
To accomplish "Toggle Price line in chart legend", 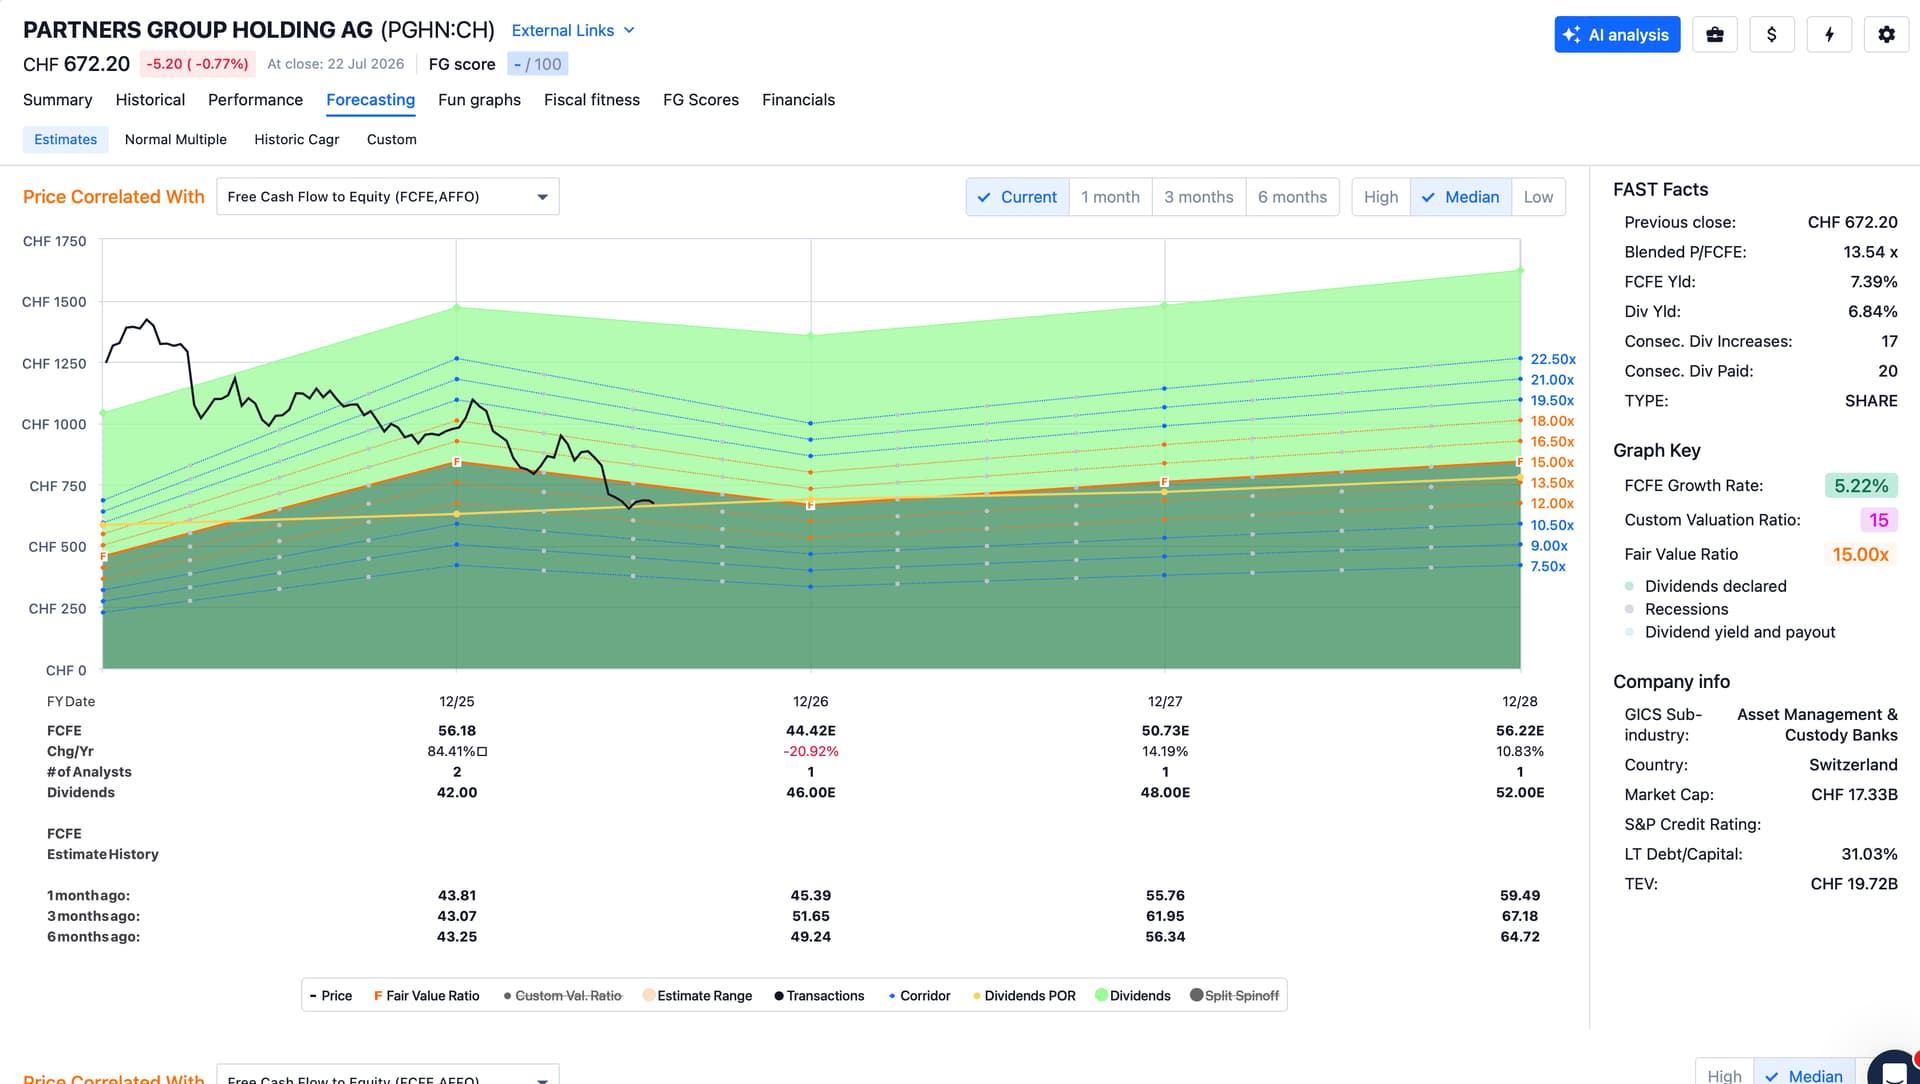I will [331, 996].
